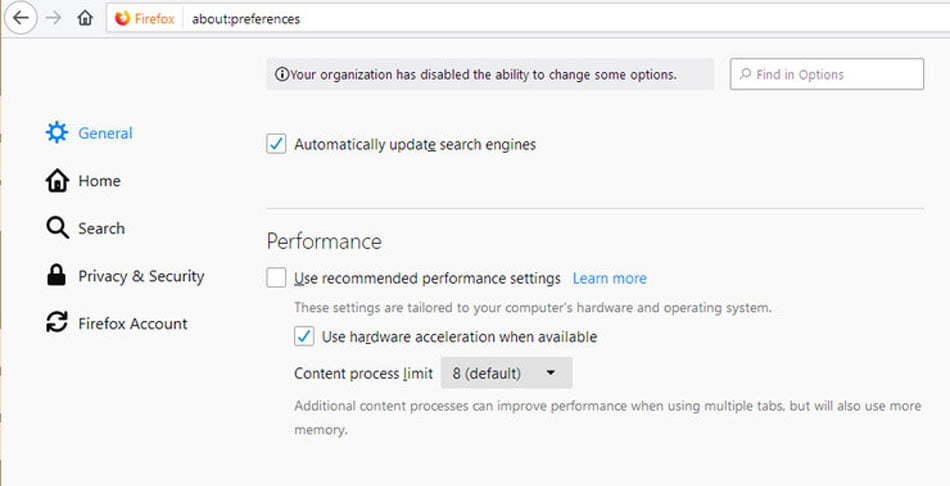950x486 pixels.
Task: Click the Firefox Account sync icon
Action: point(57,322)
